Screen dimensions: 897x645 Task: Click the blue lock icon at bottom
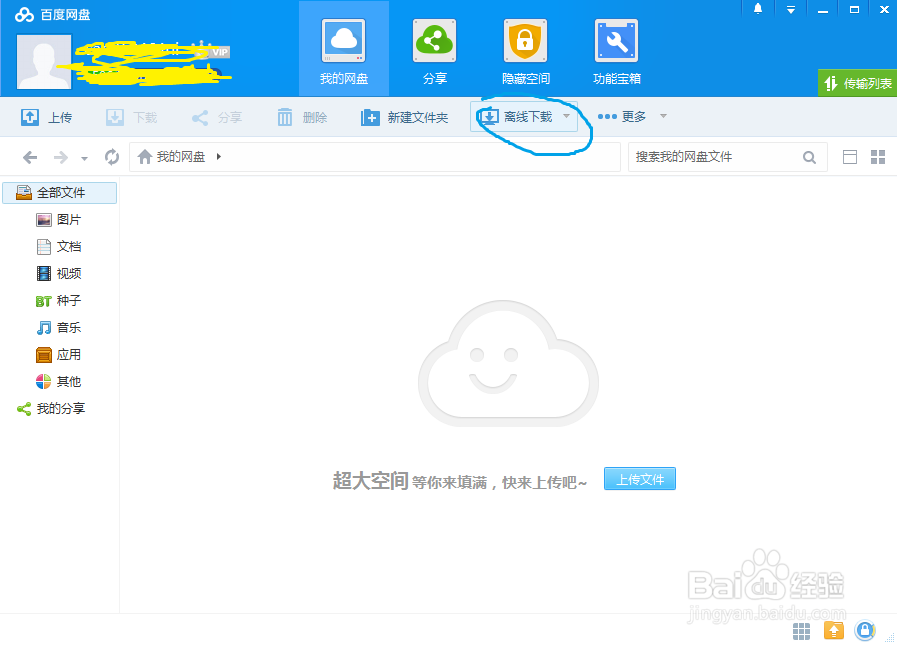pos(865,631)
